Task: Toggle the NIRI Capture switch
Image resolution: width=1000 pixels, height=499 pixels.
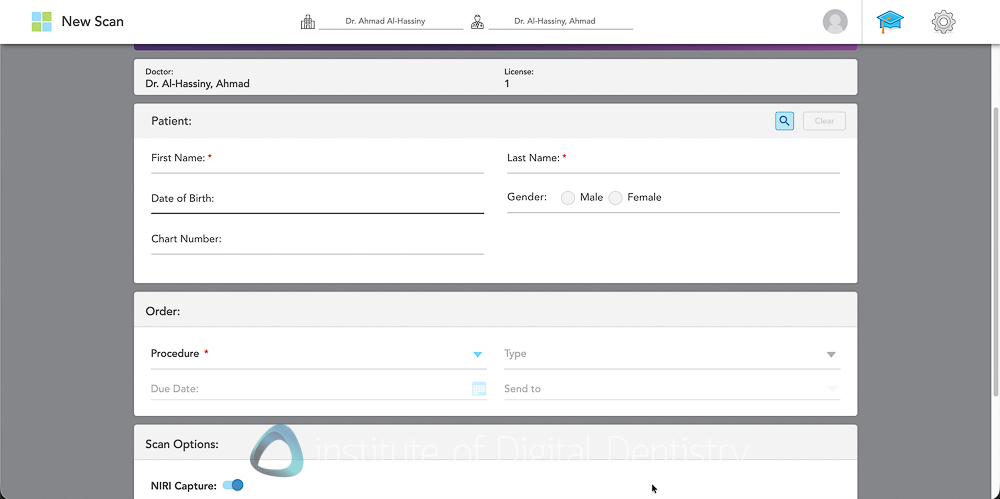Action: pyautogui.click(x=233, y=486)
